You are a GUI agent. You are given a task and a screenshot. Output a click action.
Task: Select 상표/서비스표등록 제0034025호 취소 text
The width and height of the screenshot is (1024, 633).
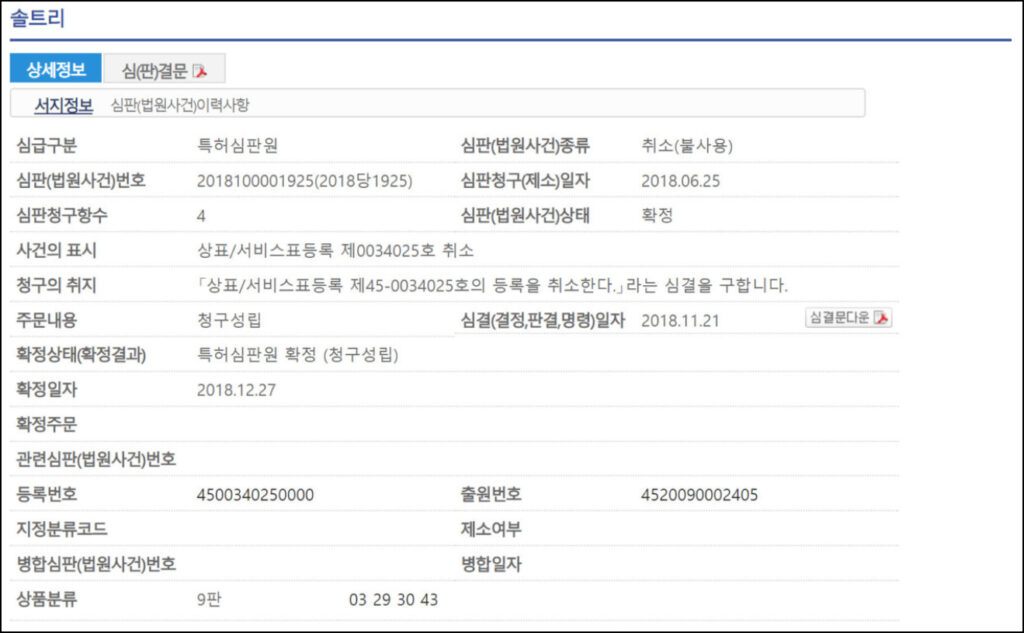point(335,250)
